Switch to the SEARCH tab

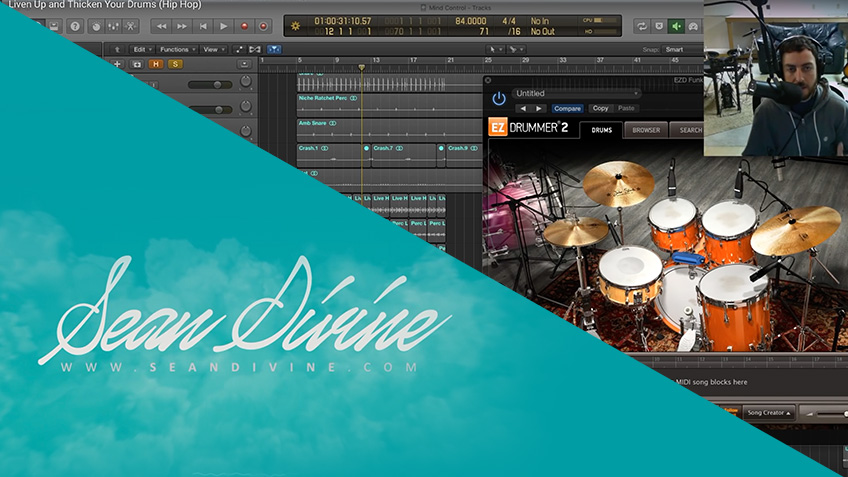click(688, 130)
